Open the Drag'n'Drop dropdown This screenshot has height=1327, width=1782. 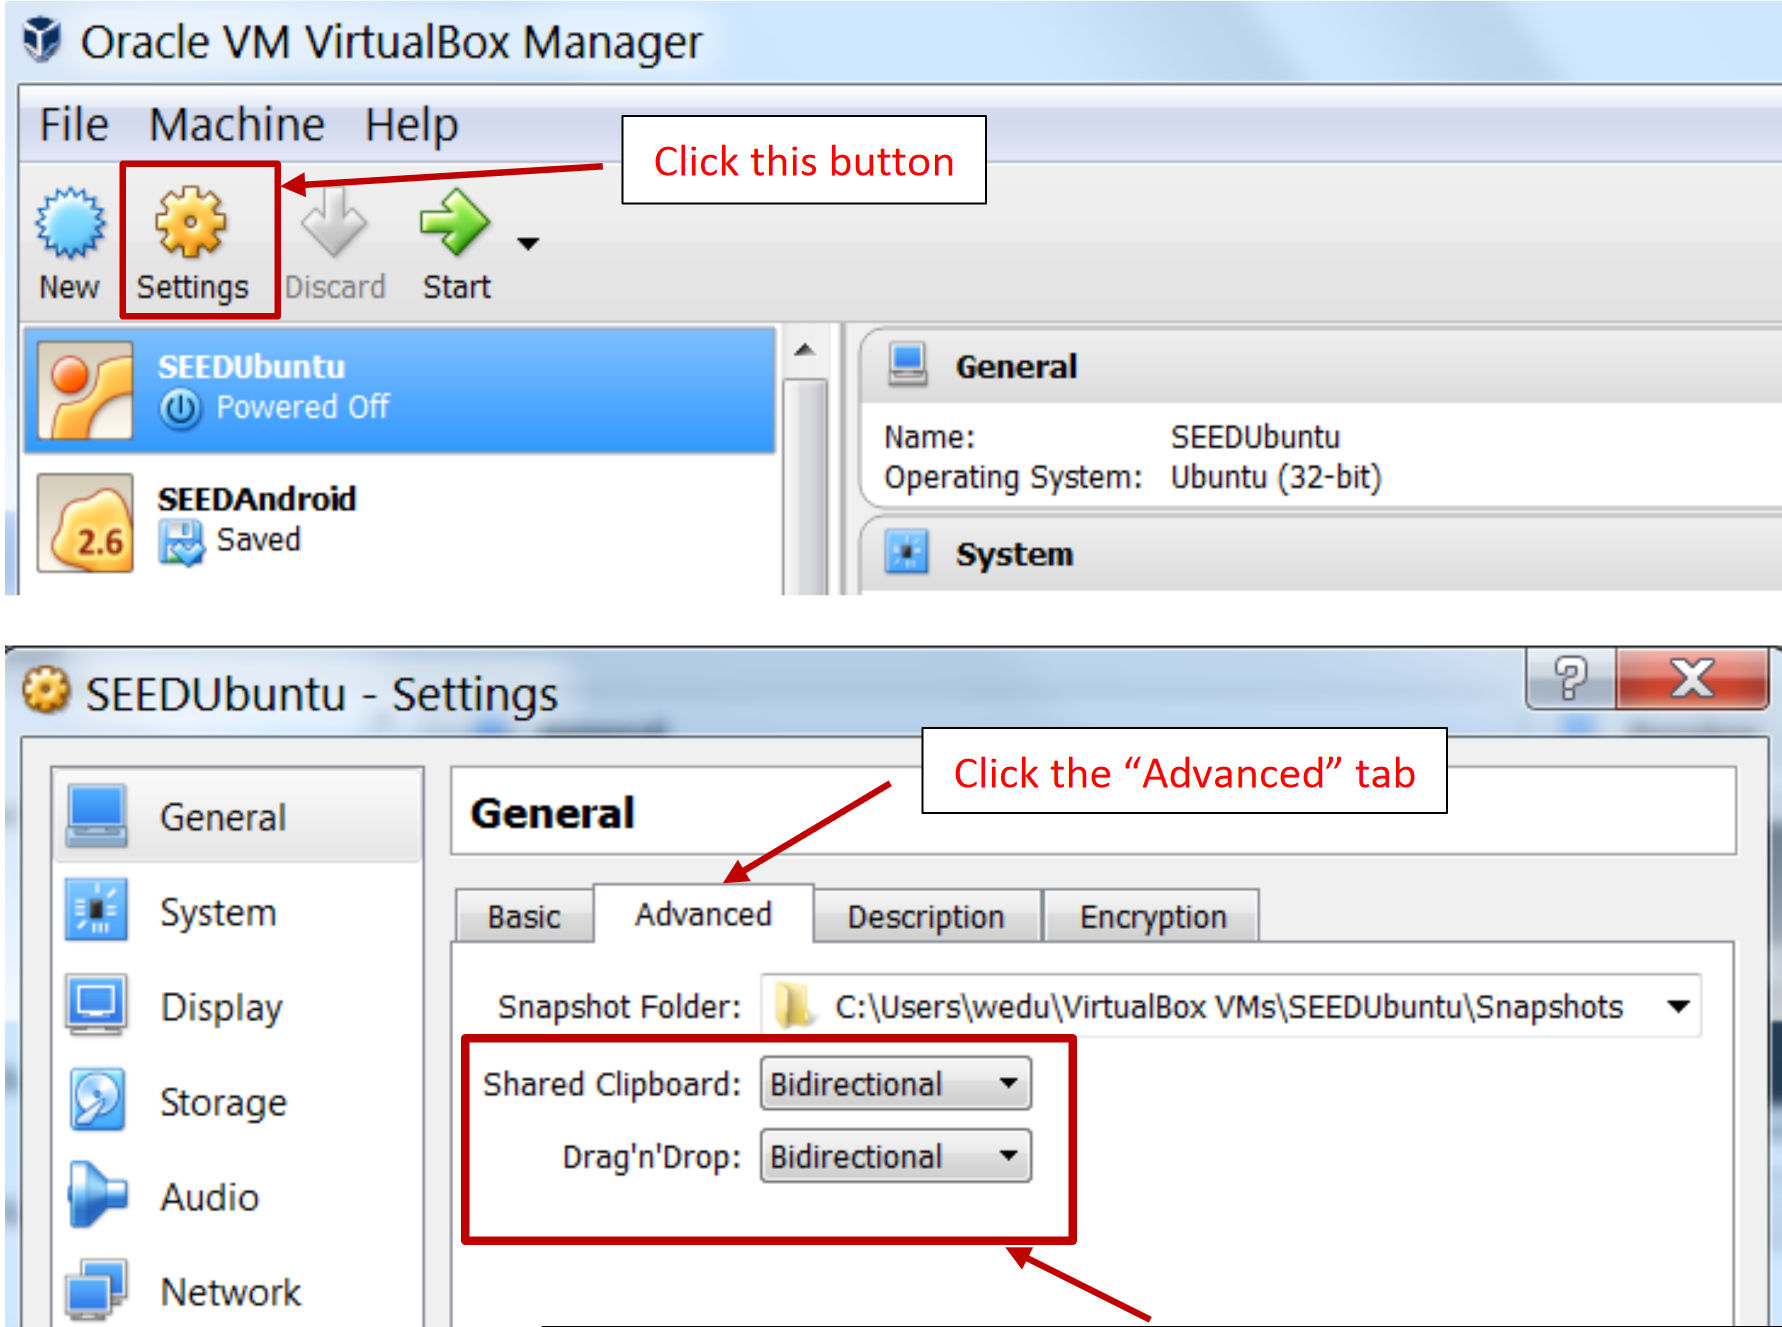(895, 1156)
